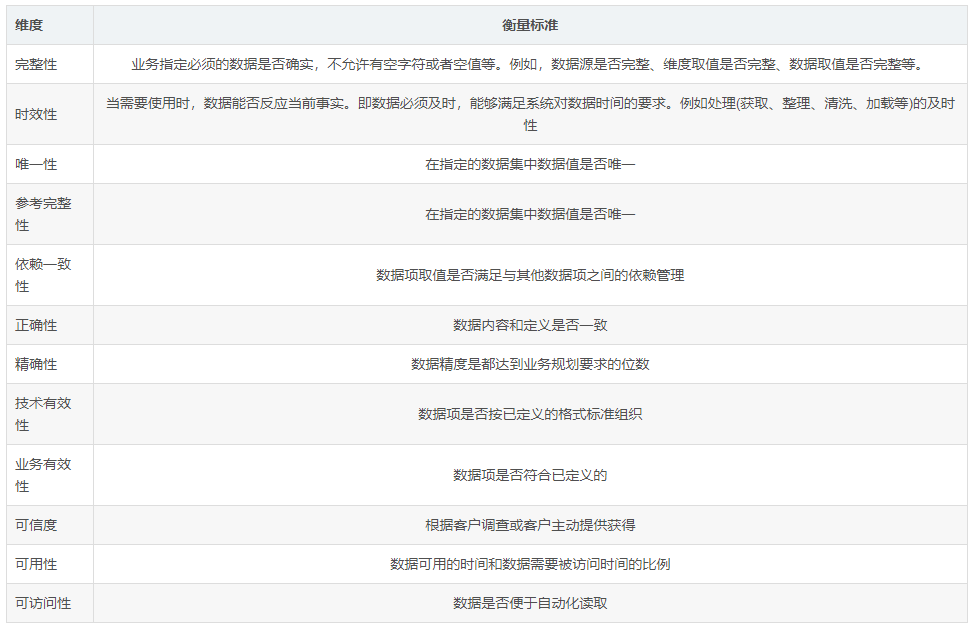Screen dimensions: 976x631
Task: Select the 正确性 dimension cell
Action: [50, 325]
